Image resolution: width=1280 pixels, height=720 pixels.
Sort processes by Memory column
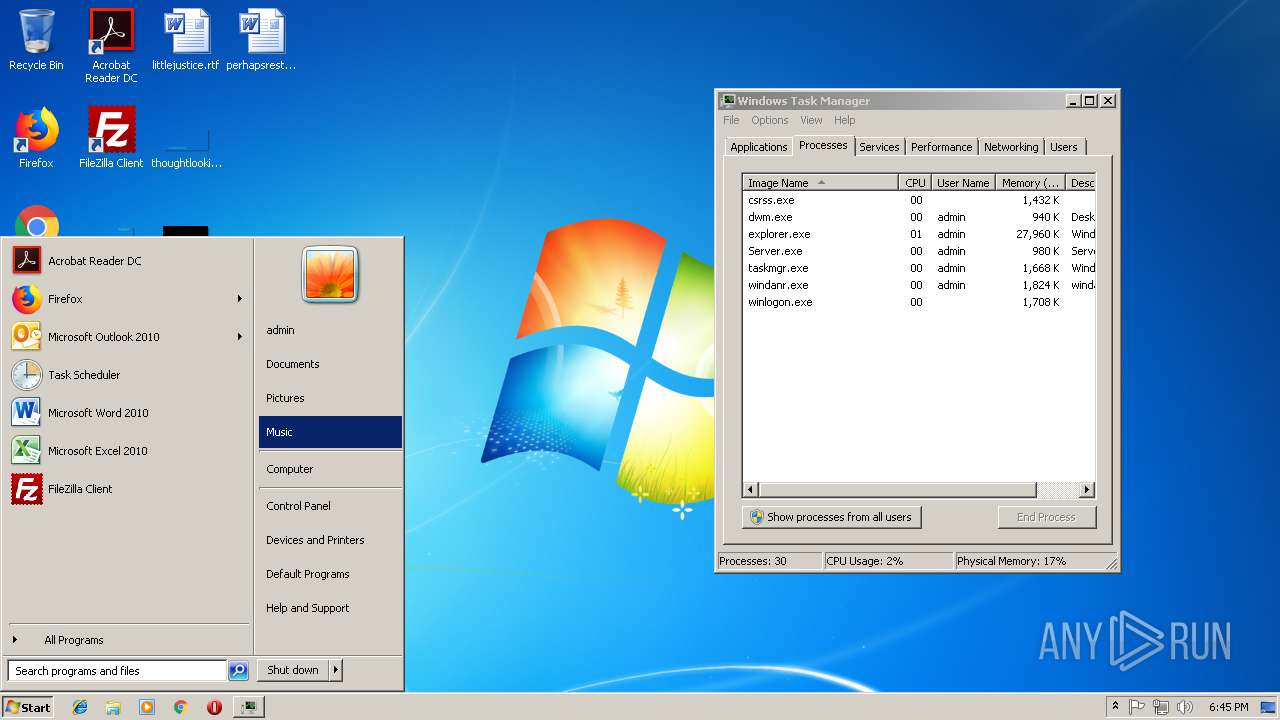[1030, 183]
